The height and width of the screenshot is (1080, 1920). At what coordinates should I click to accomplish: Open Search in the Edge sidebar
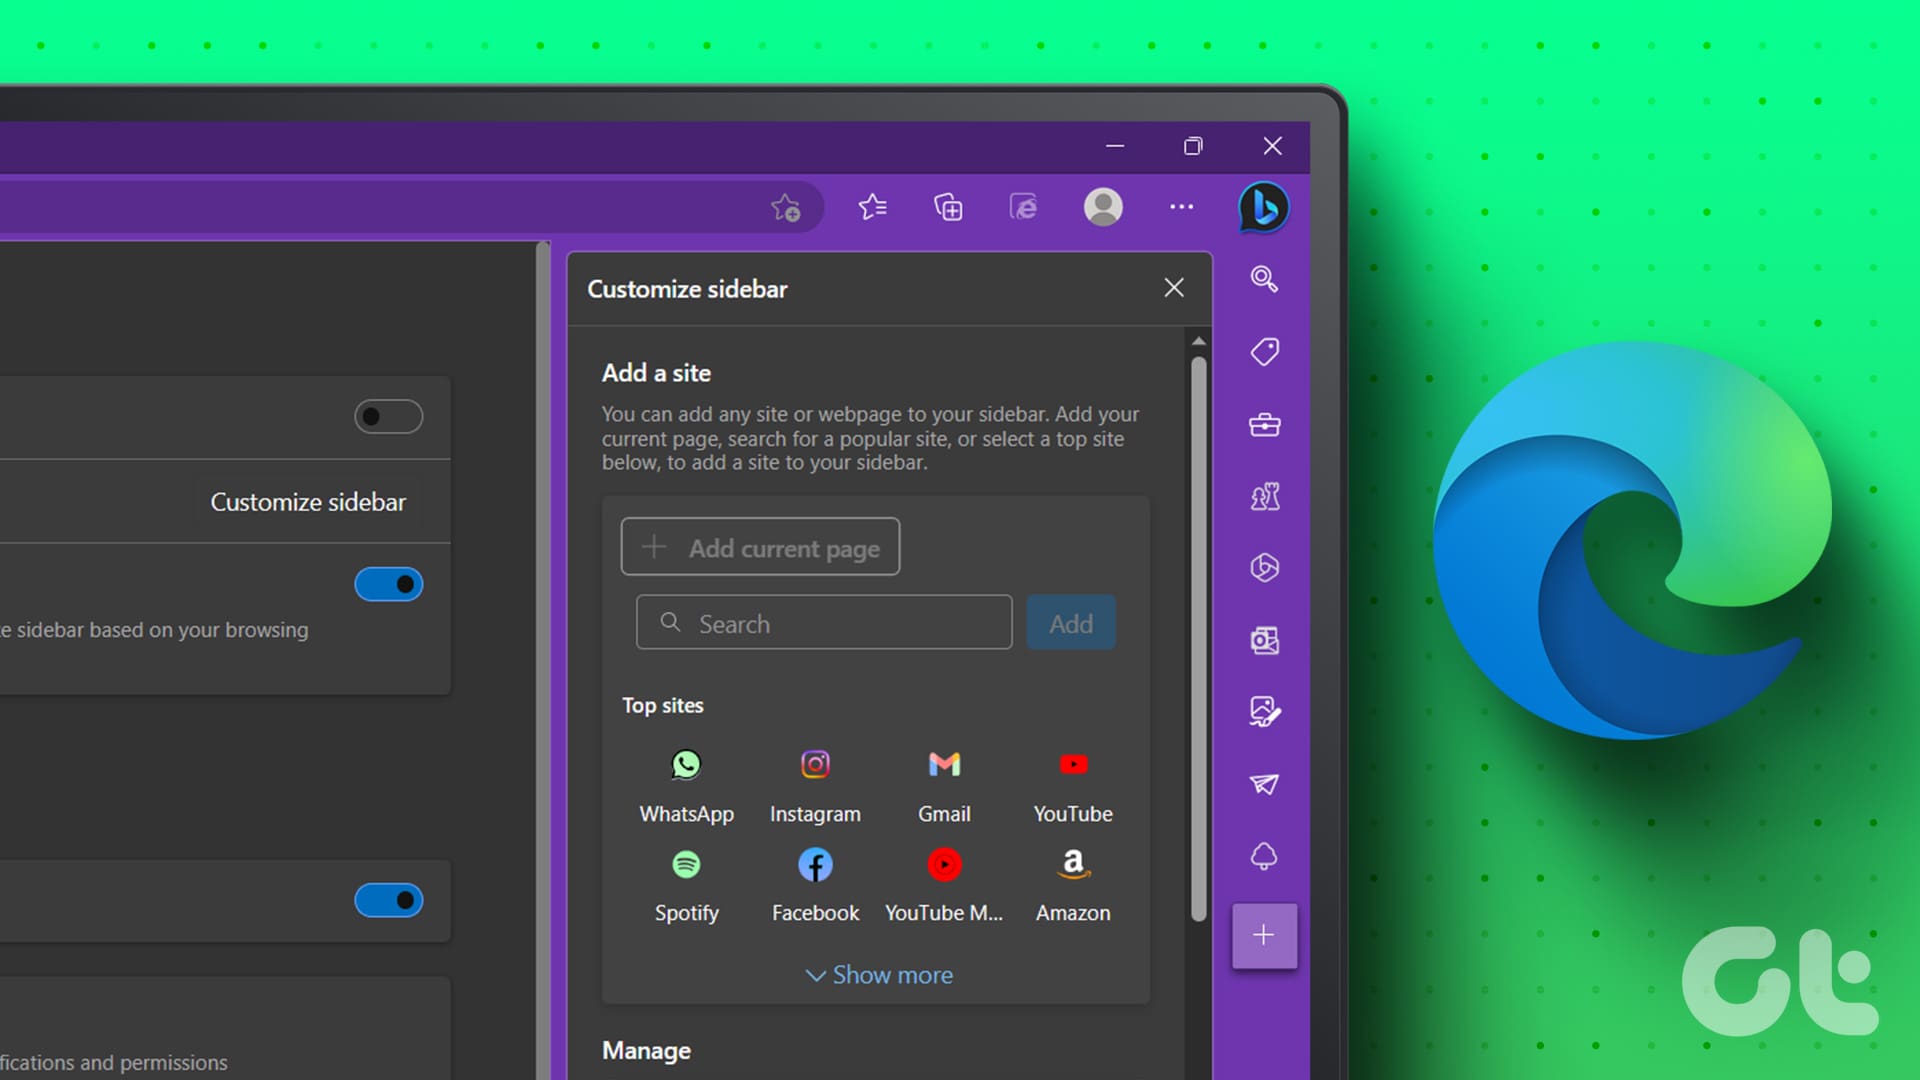[1263, 280]
